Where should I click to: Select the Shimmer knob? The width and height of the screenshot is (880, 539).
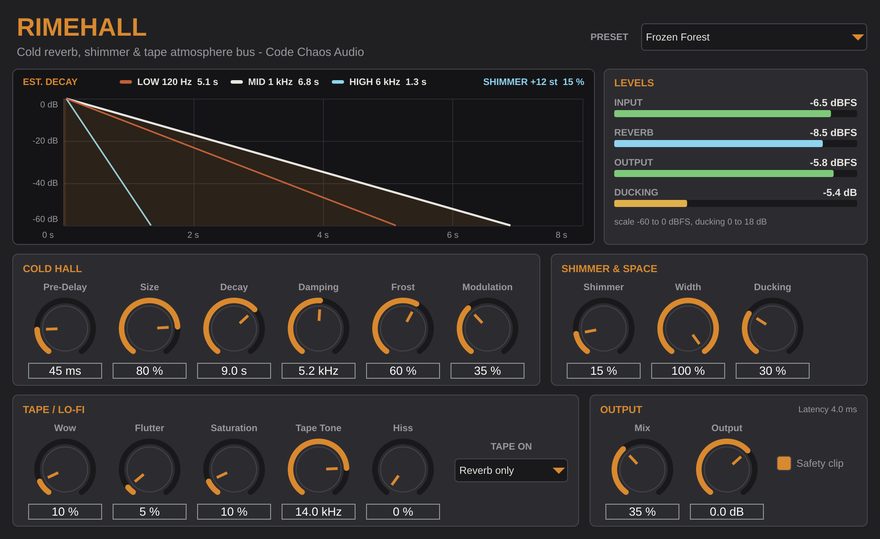pyautogui.click(x=603, y=328)
